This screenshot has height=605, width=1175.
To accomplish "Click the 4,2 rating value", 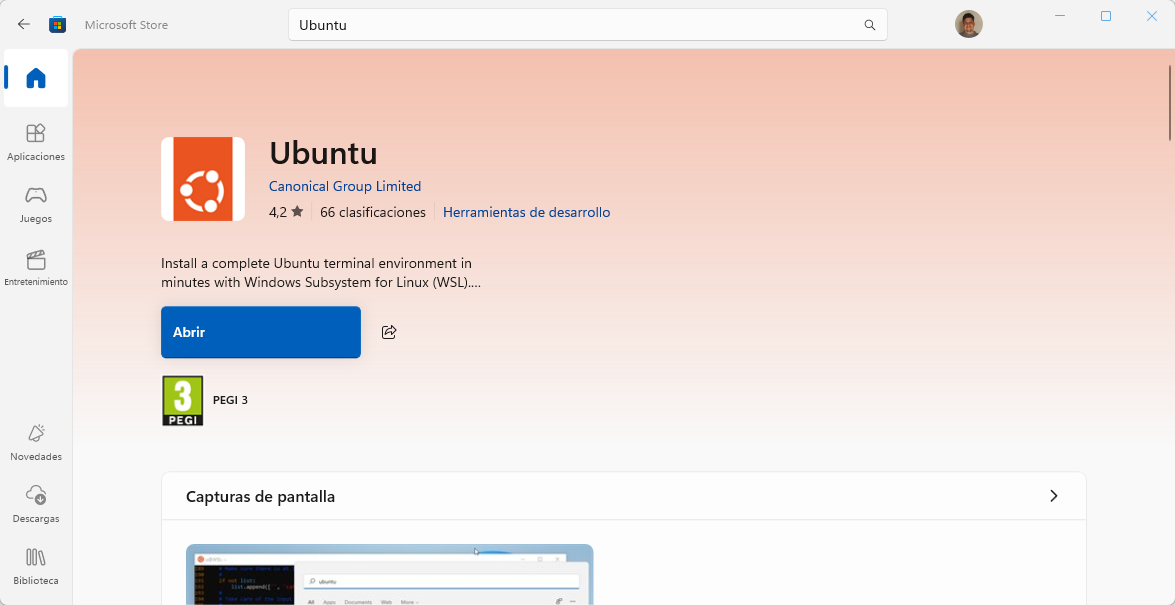I will [278, 212].
